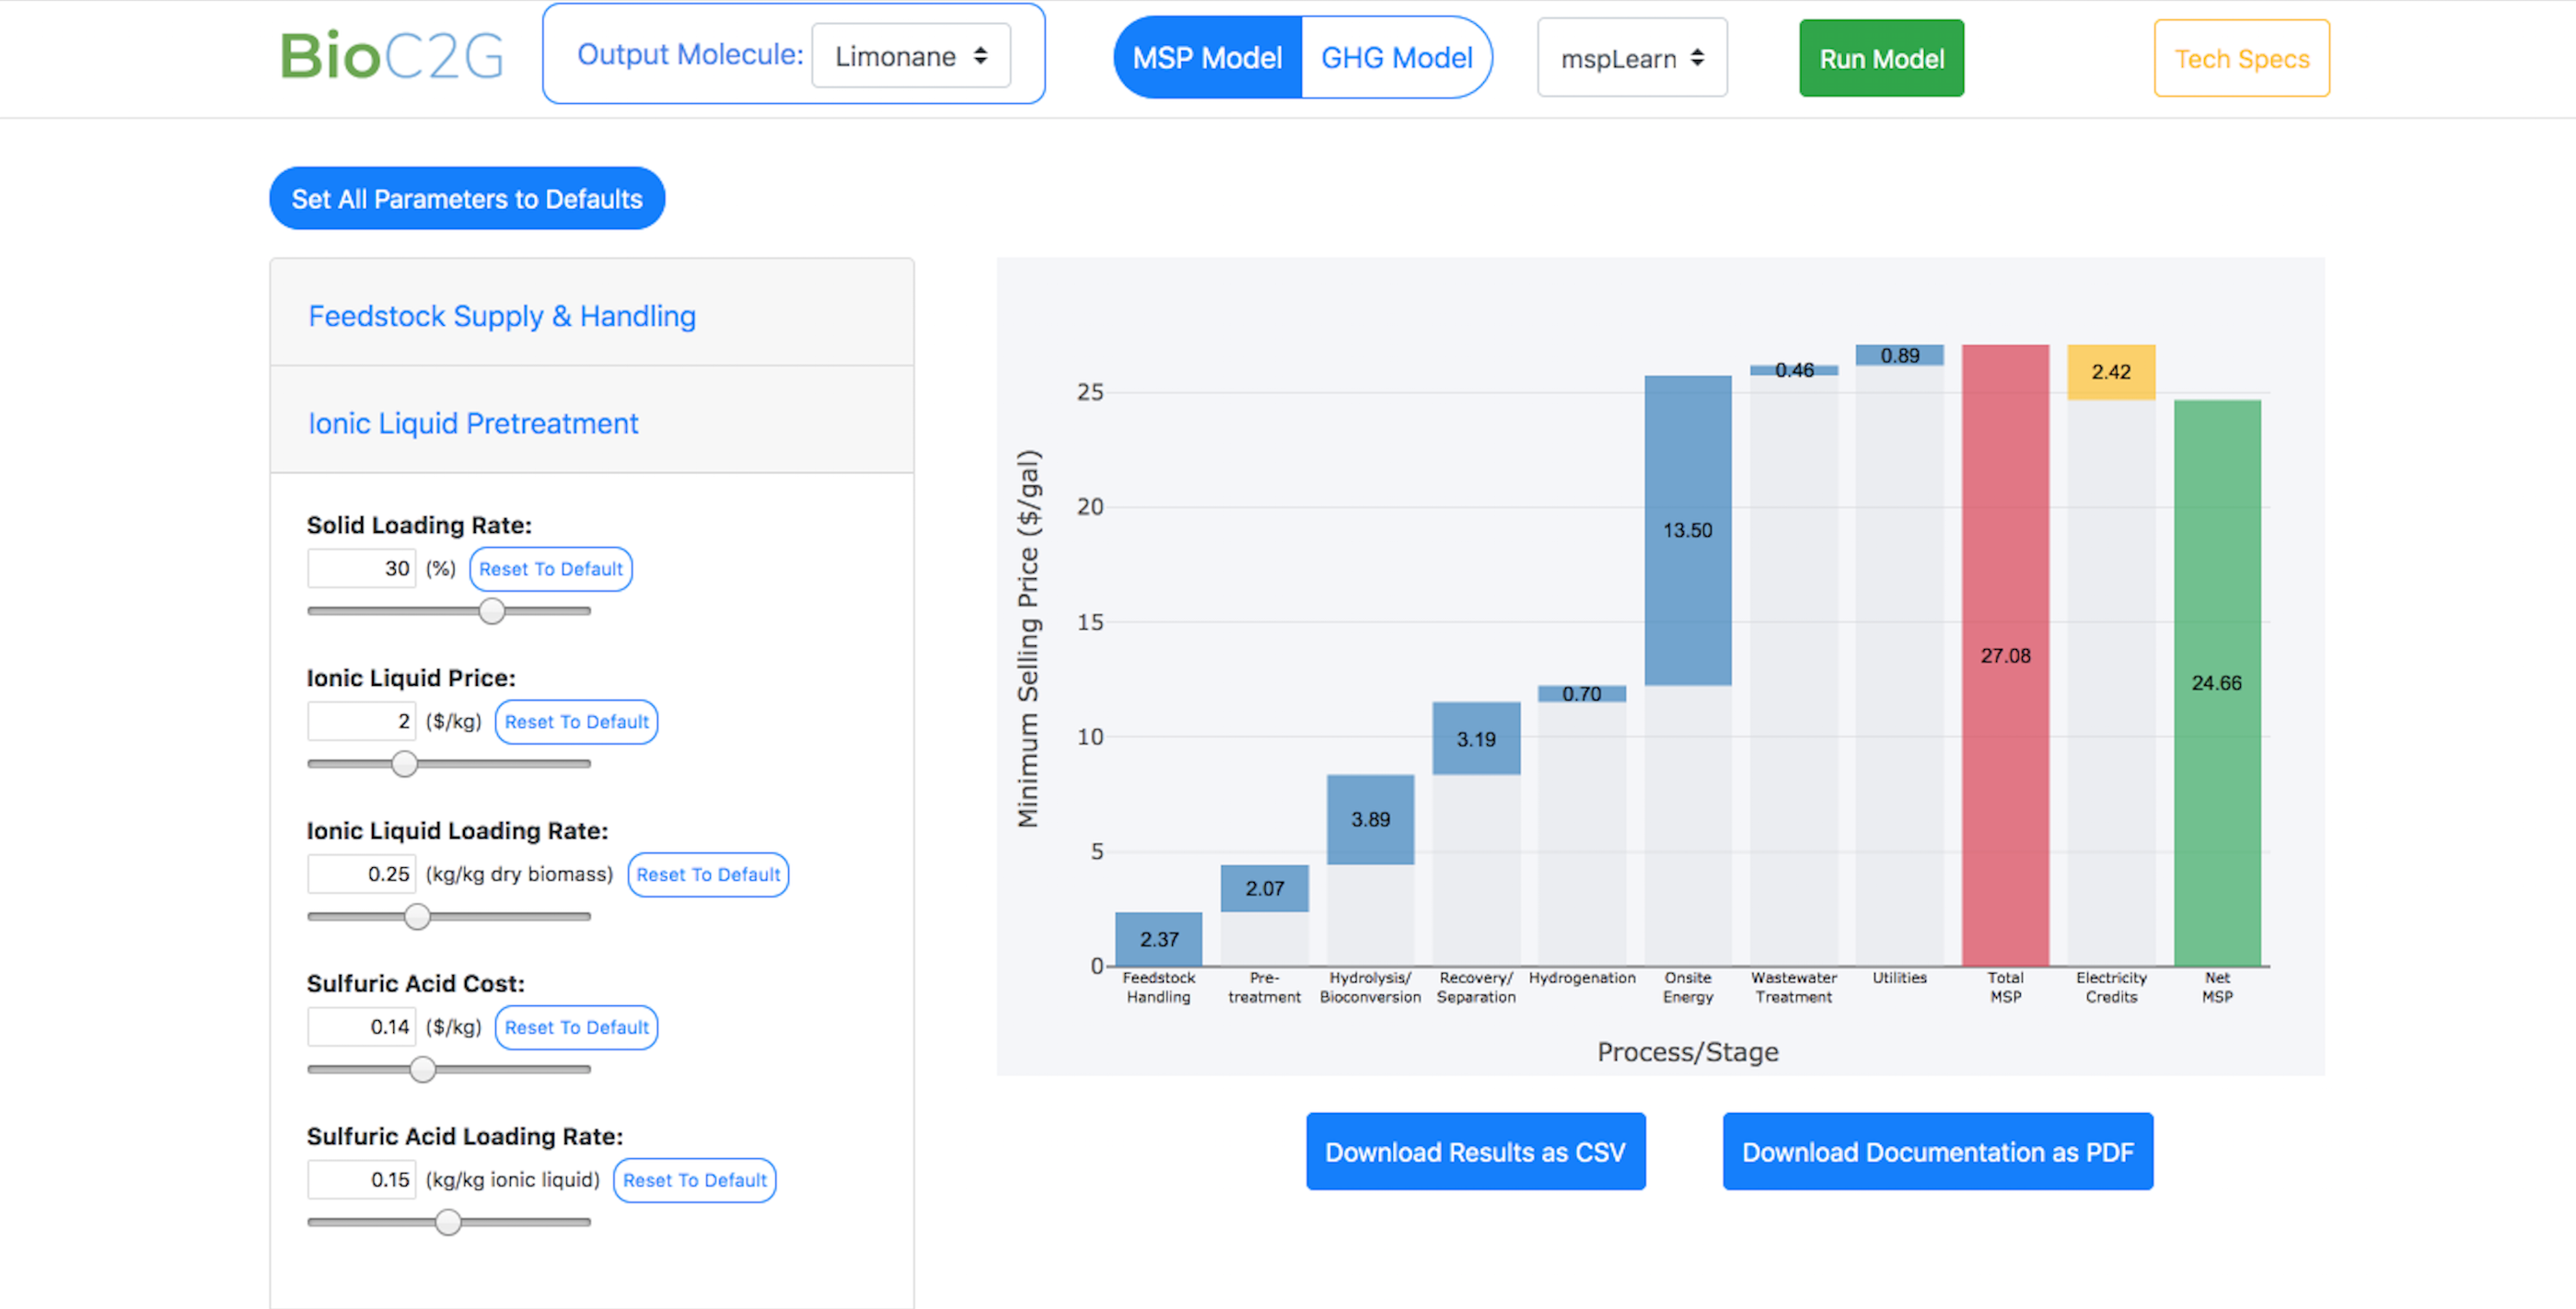Open the Output Molecule Limonane dropdown

click(910, 57)
